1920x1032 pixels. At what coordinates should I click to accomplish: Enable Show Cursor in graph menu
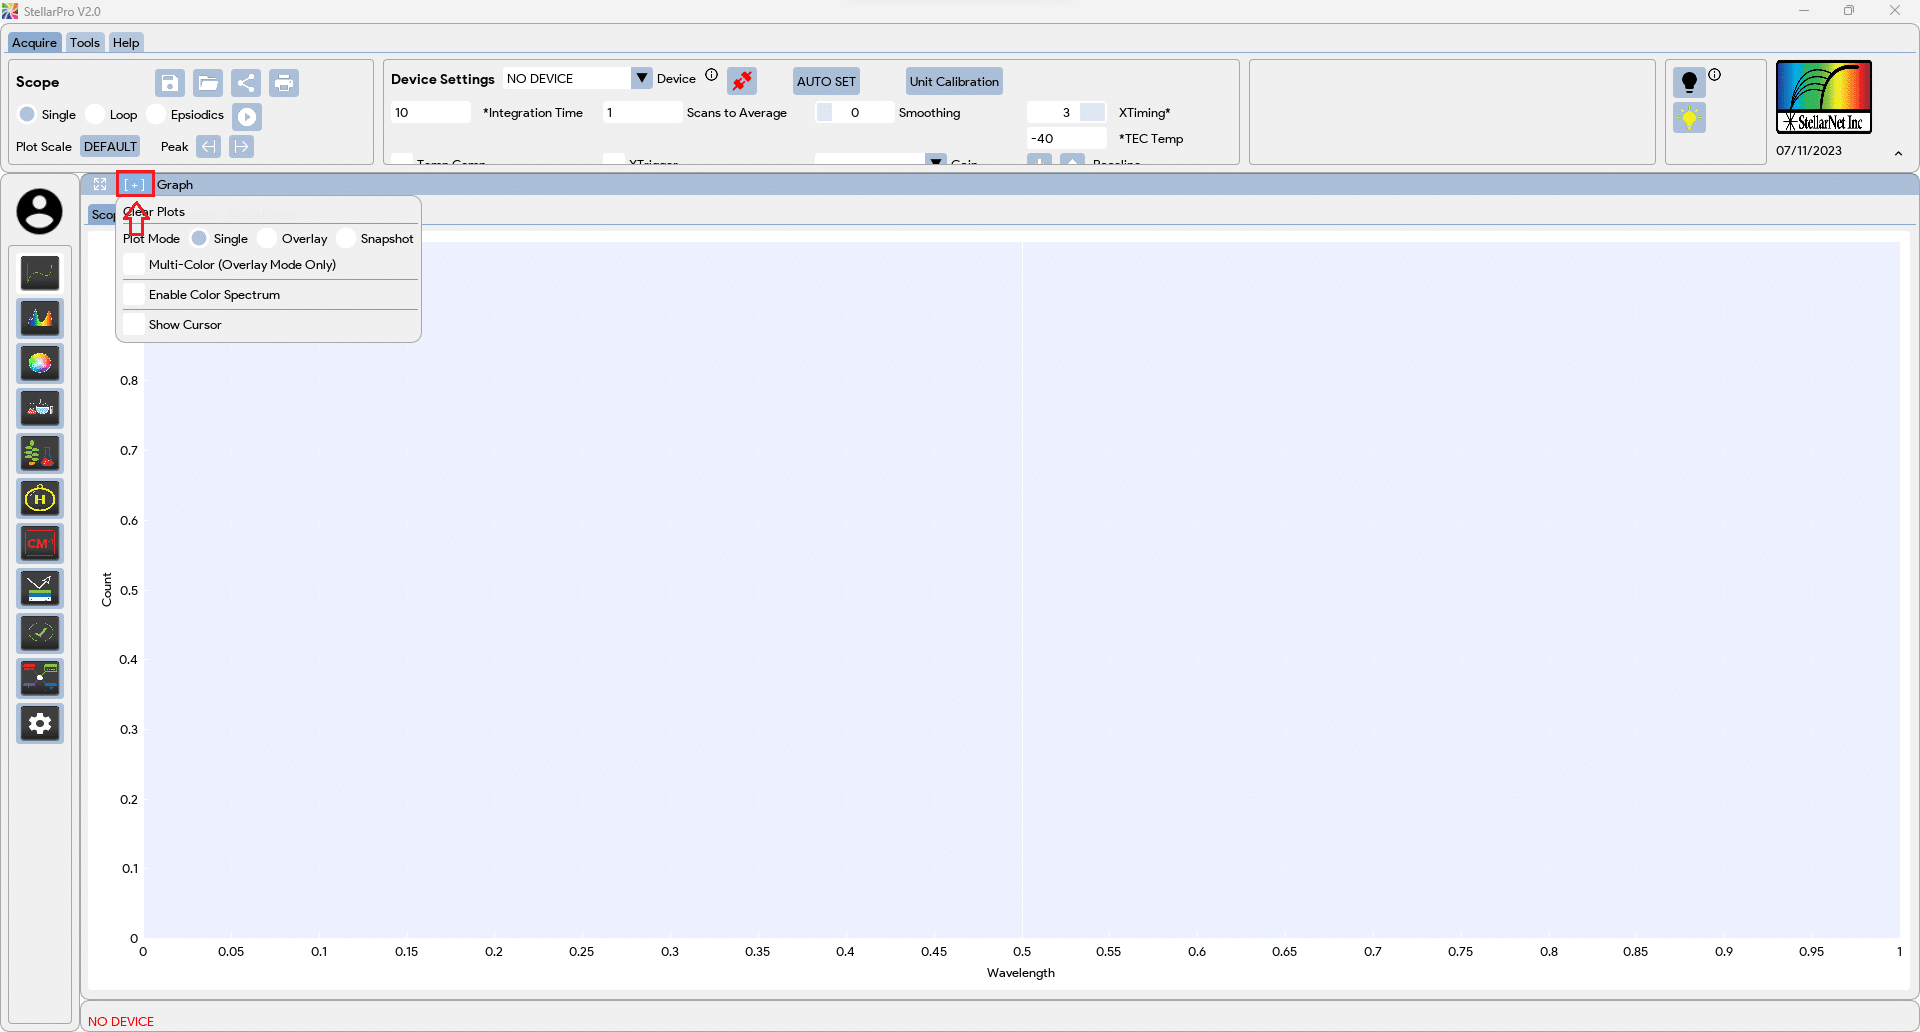134,324
